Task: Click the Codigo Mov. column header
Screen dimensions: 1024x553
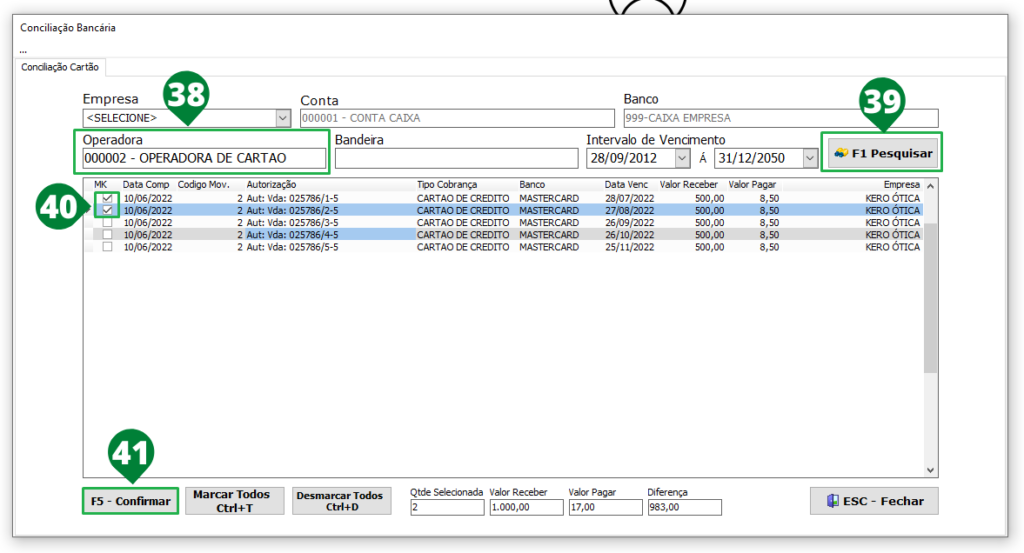Action: (x=204, y=185)
